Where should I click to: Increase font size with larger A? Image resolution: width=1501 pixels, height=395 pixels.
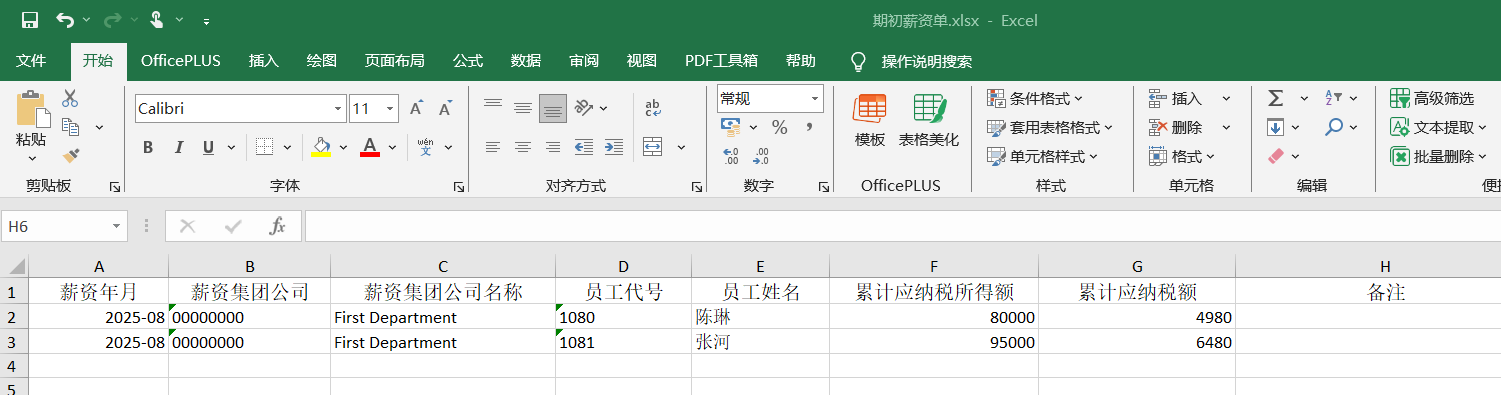417,108
